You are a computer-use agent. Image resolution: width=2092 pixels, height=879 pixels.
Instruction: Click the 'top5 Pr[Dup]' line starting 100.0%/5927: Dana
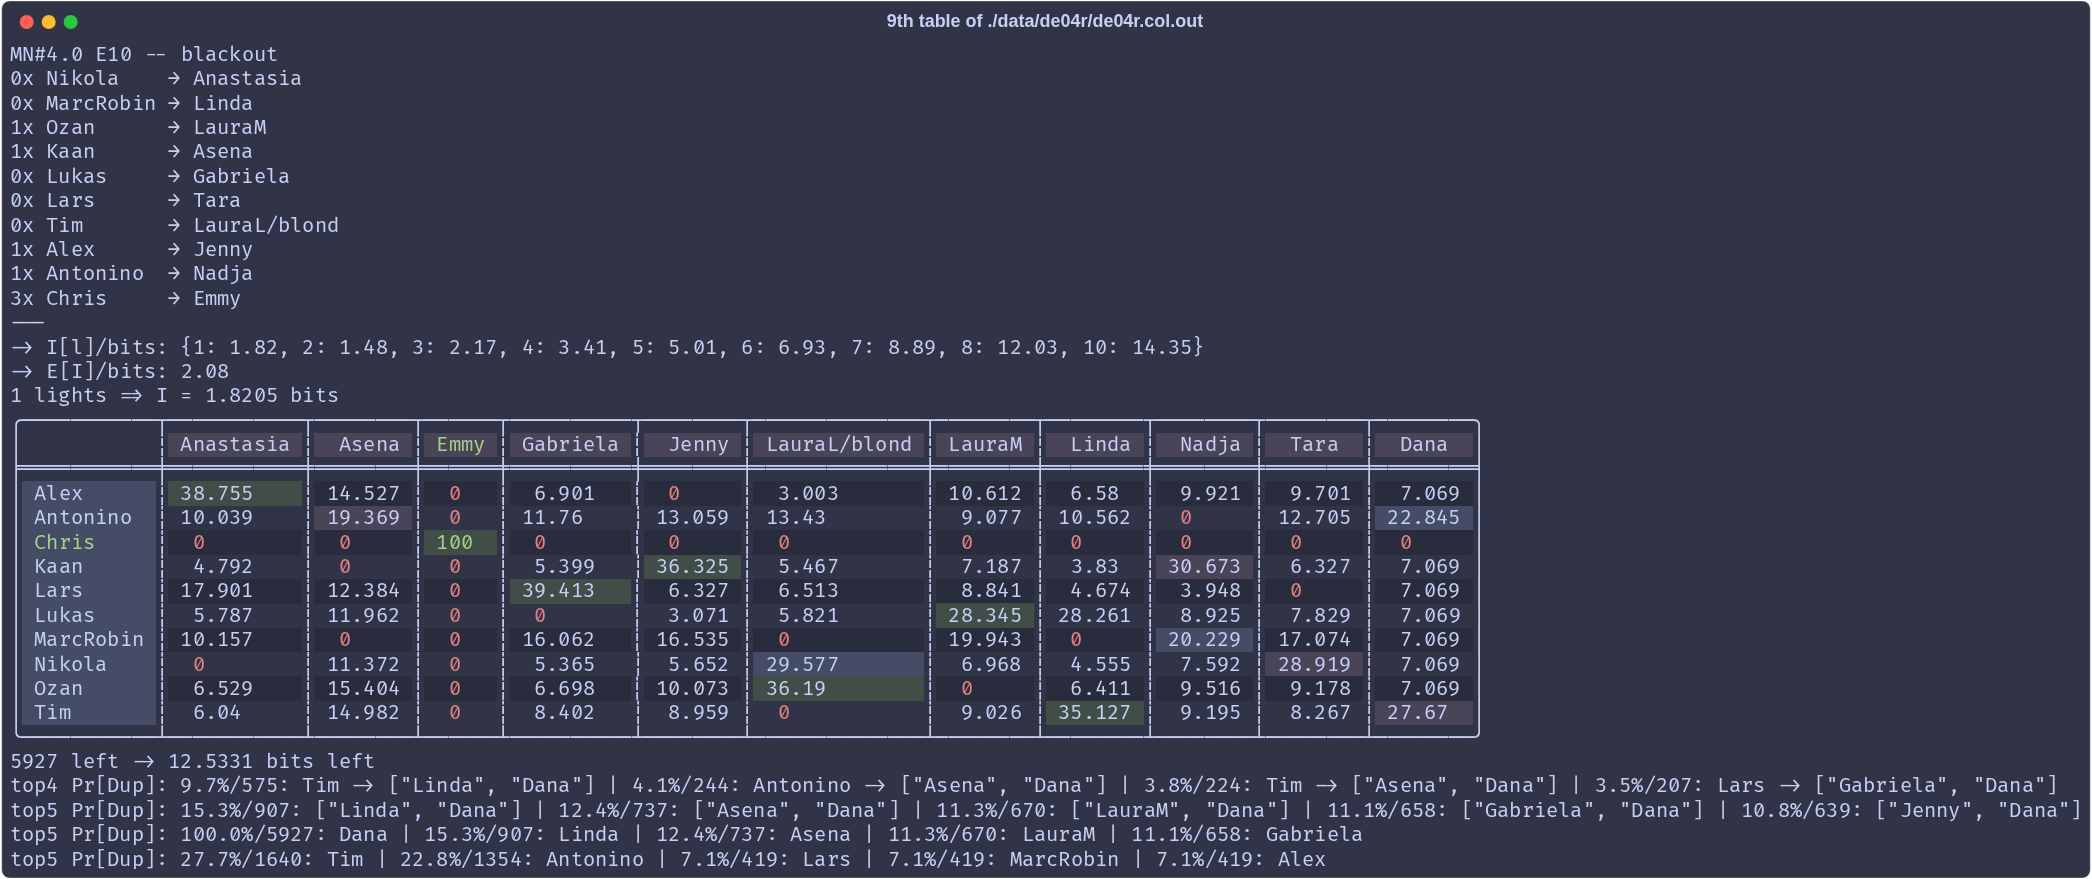[x=686, y=834]
